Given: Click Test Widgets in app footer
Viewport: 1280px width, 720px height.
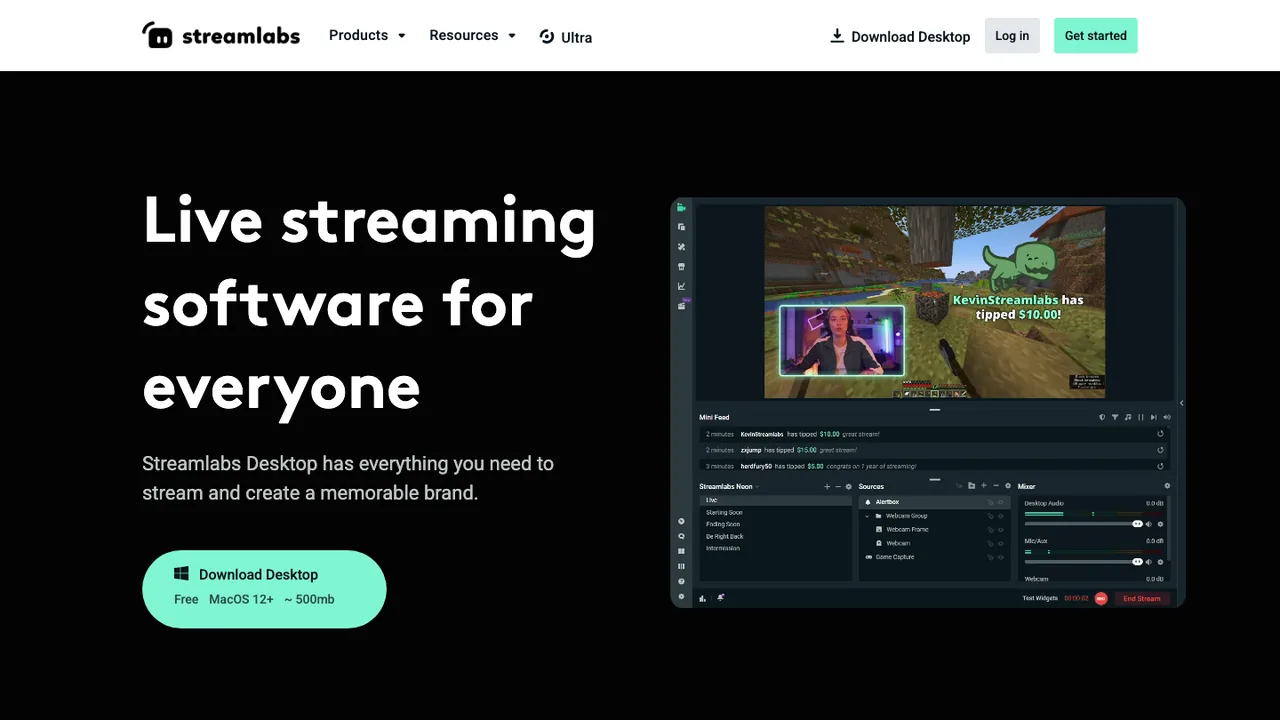Looking at the screenshot, I should pos(1040,598).
